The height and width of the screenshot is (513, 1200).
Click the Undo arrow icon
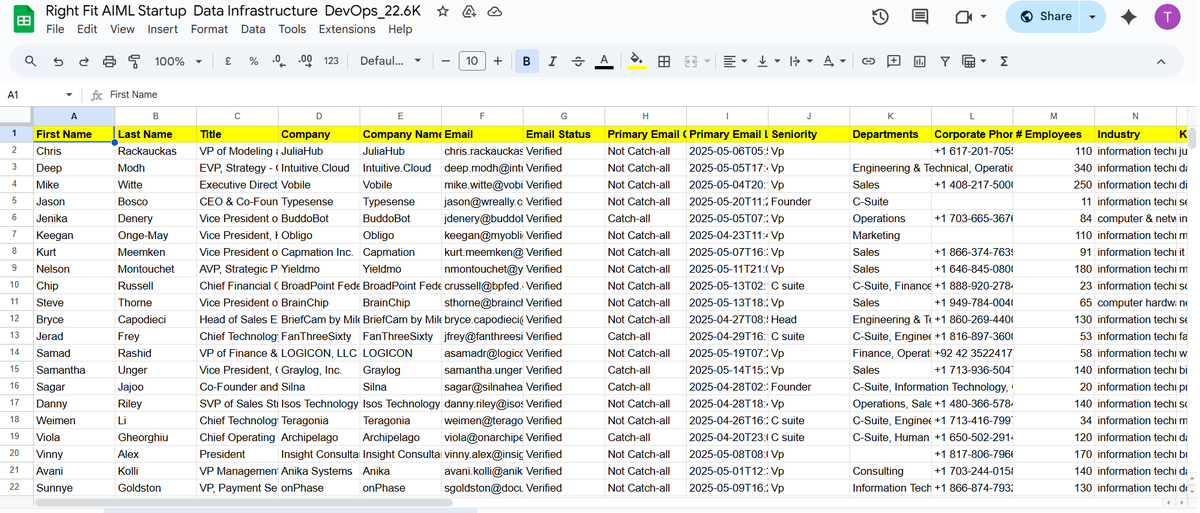[58, 61]
